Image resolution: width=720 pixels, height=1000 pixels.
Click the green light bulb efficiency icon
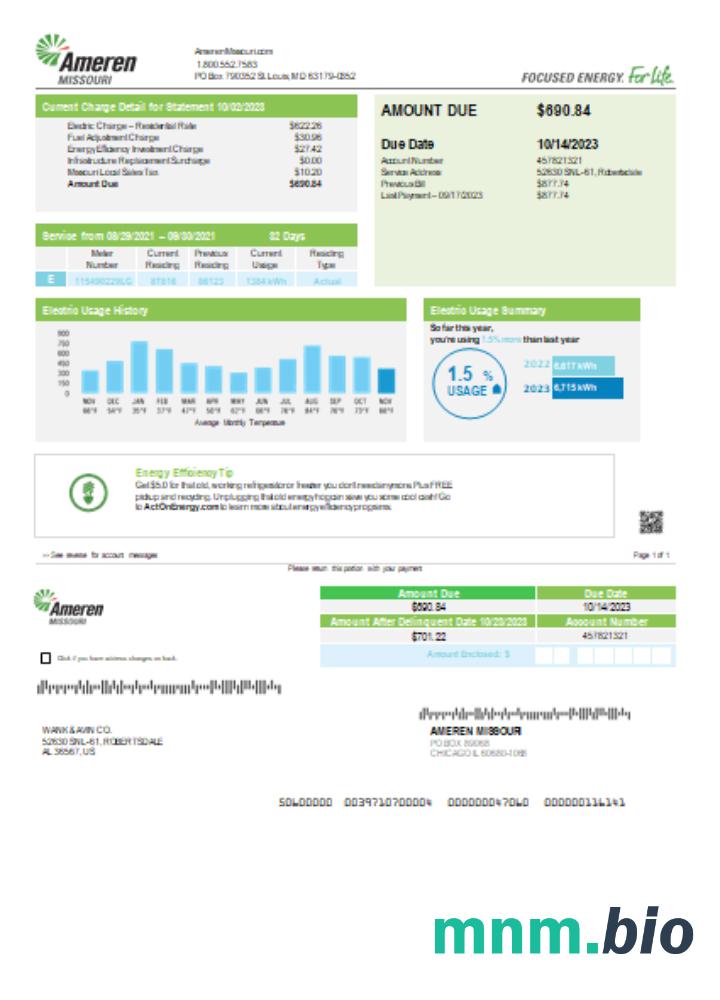tap(87, 491)
